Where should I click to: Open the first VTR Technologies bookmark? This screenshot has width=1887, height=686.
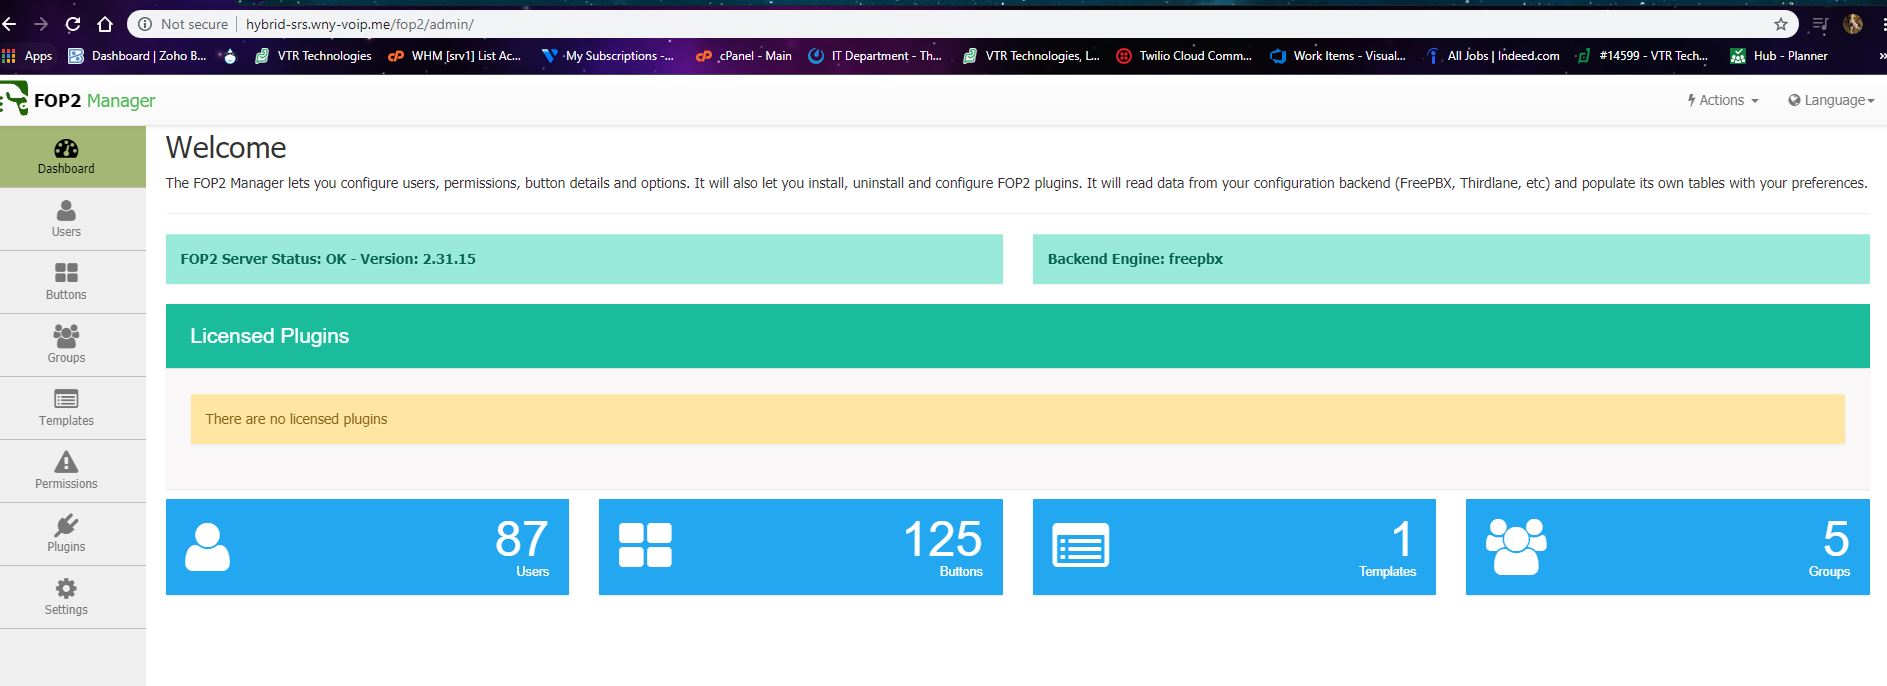click(x=312, y=56)
